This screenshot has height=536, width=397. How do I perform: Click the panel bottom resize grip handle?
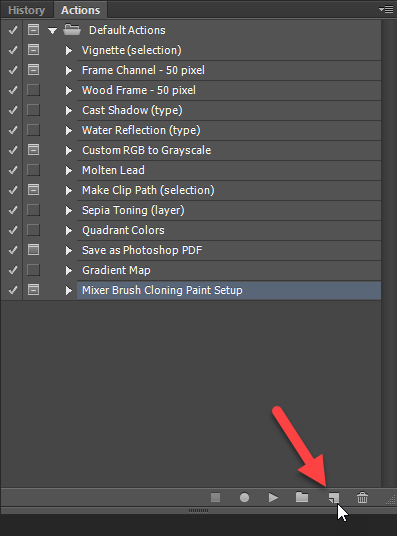198,510
